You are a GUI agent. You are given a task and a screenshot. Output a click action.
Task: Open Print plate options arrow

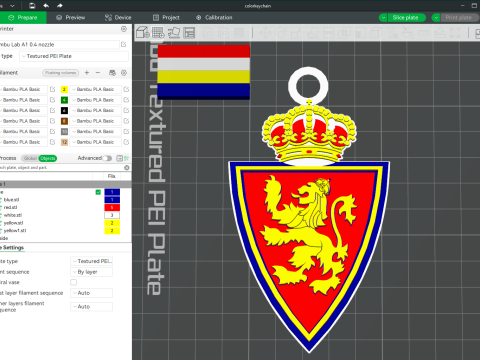pos(436,18)
